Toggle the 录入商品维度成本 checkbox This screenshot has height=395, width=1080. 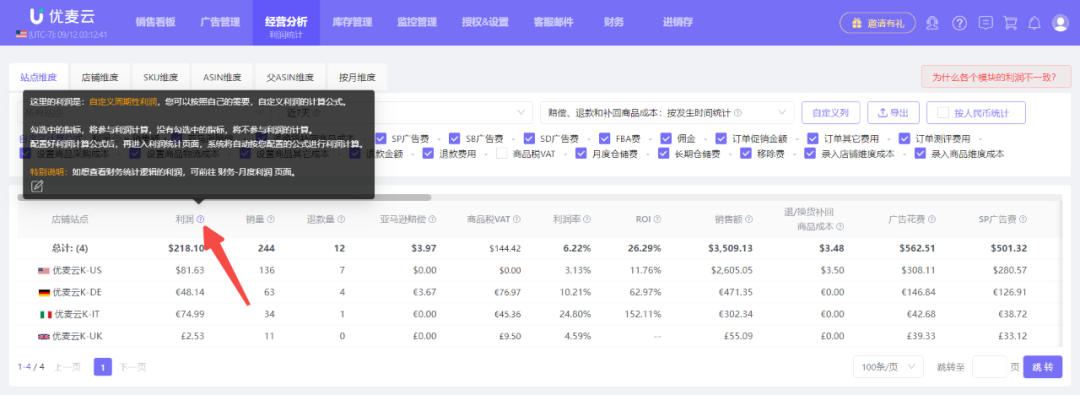point(920,154)
